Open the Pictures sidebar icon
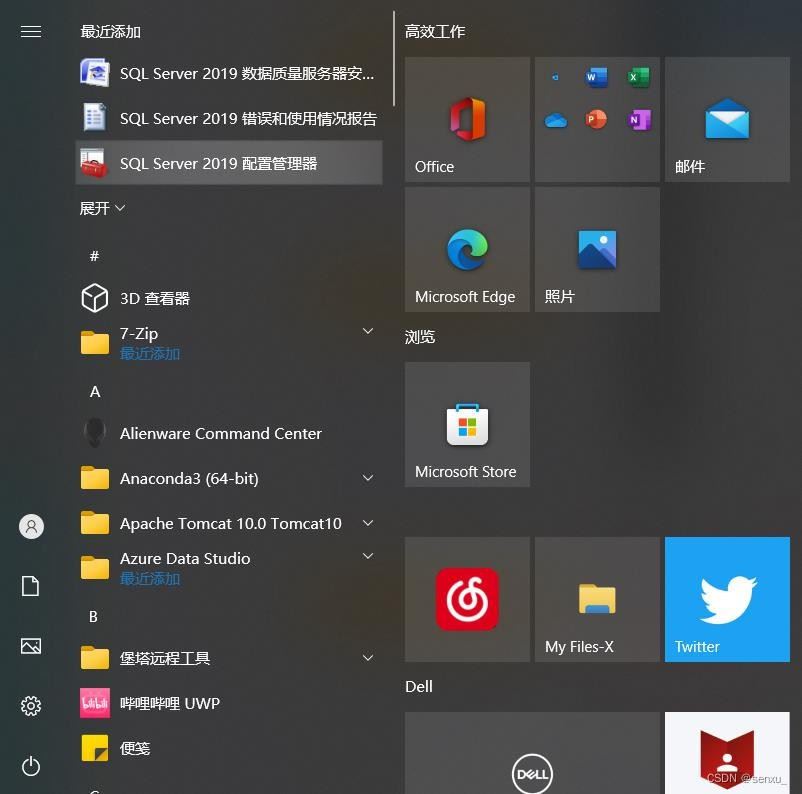 (31, 646)
